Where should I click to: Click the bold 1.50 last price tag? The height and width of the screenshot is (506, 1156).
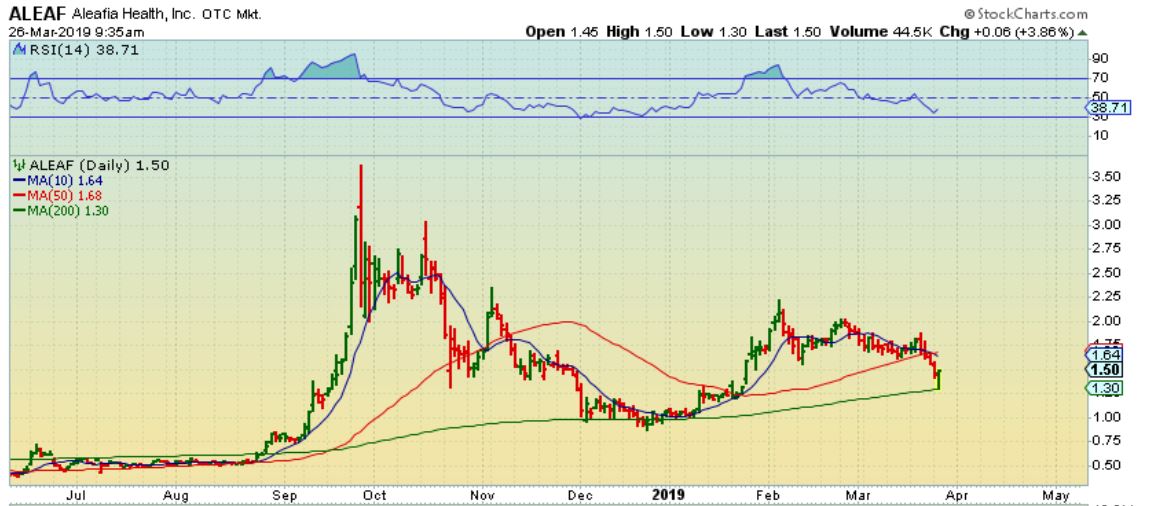click(x=1105, y=370)
